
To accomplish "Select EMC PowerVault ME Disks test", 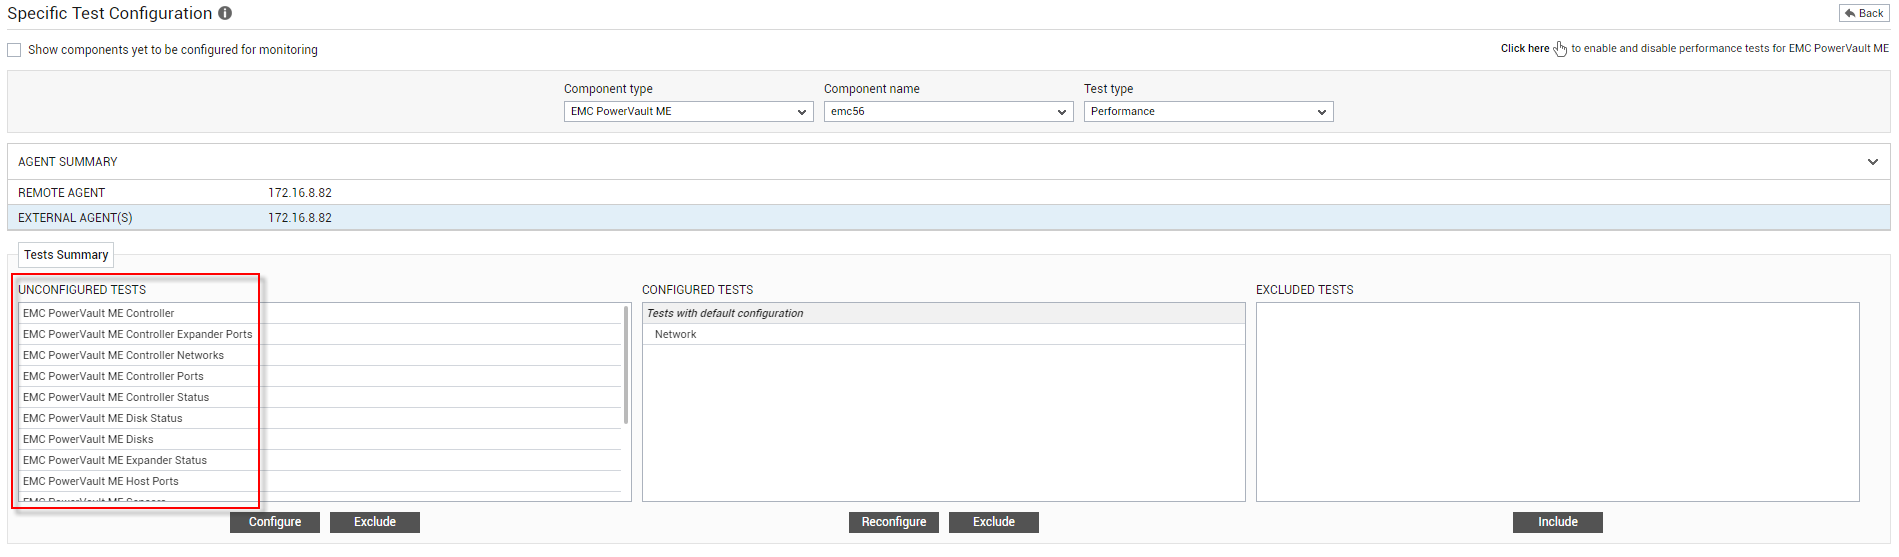I will click(x=320, y=439).
